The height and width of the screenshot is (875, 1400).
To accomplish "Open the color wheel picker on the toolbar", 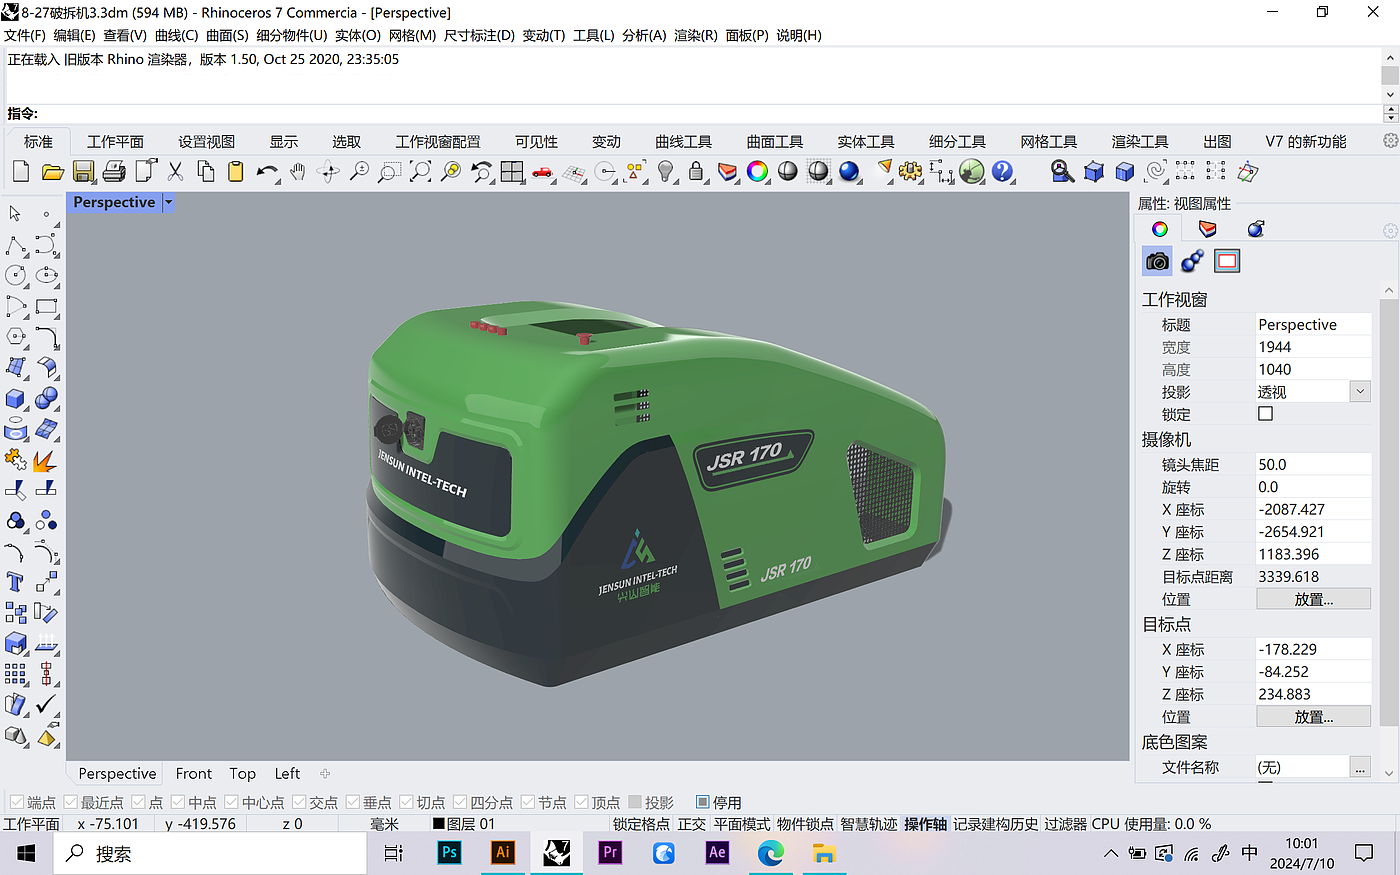I will pyautogui.click(x=756, y=172).
